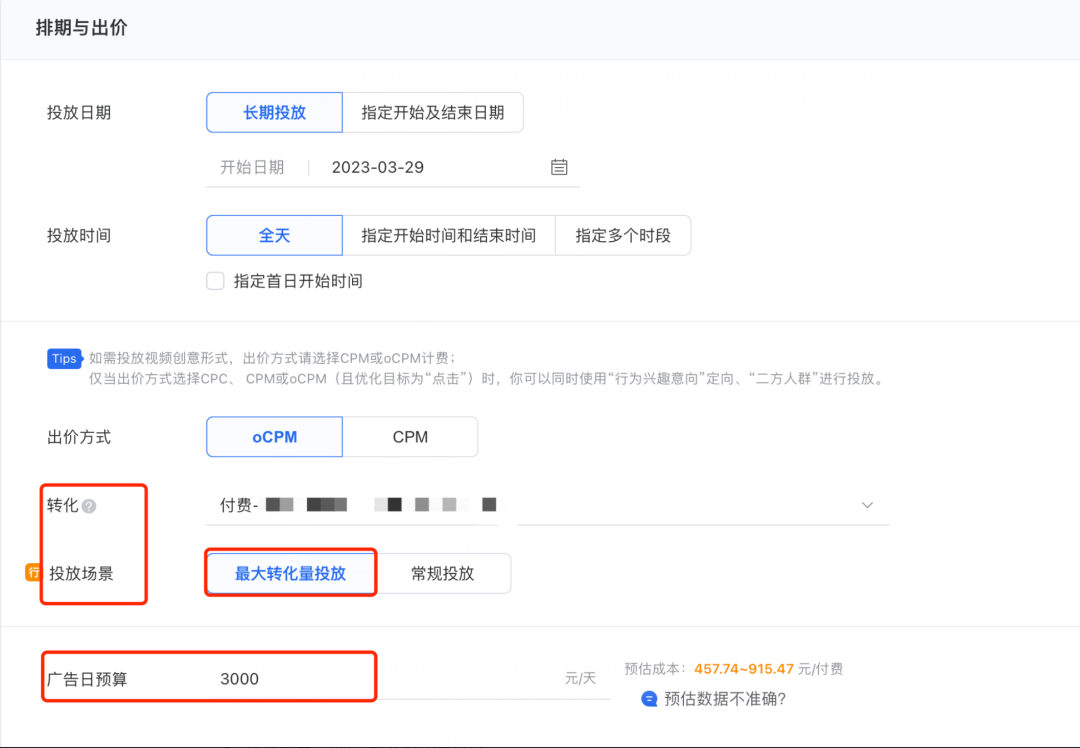Click the 排期与出价 section heading
The height and width of the screenshot is (748, 1080).
(81, 28)
